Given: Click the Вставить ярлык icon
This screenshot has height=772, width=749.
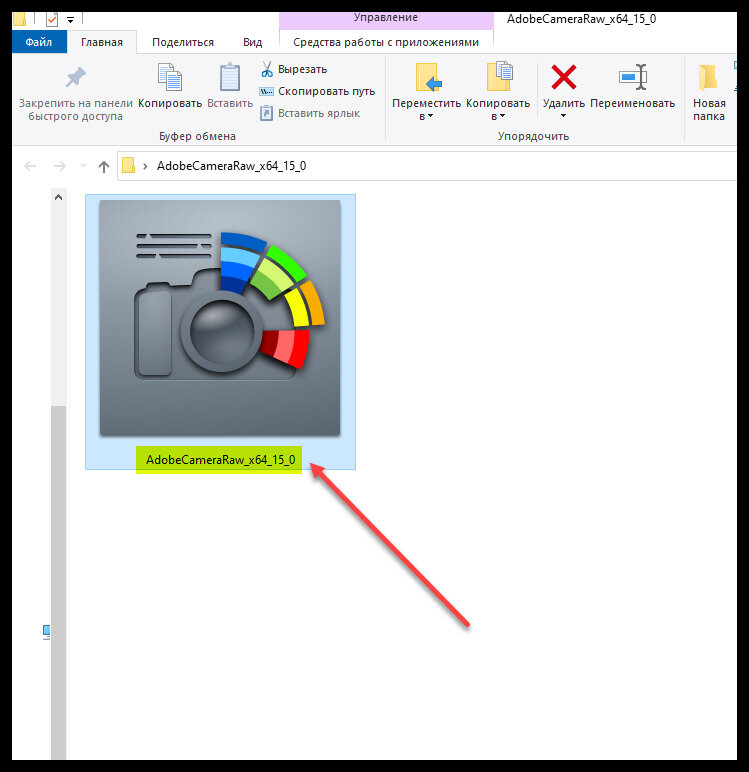Looking at the screenshot, I should click(x=266, y=113).
